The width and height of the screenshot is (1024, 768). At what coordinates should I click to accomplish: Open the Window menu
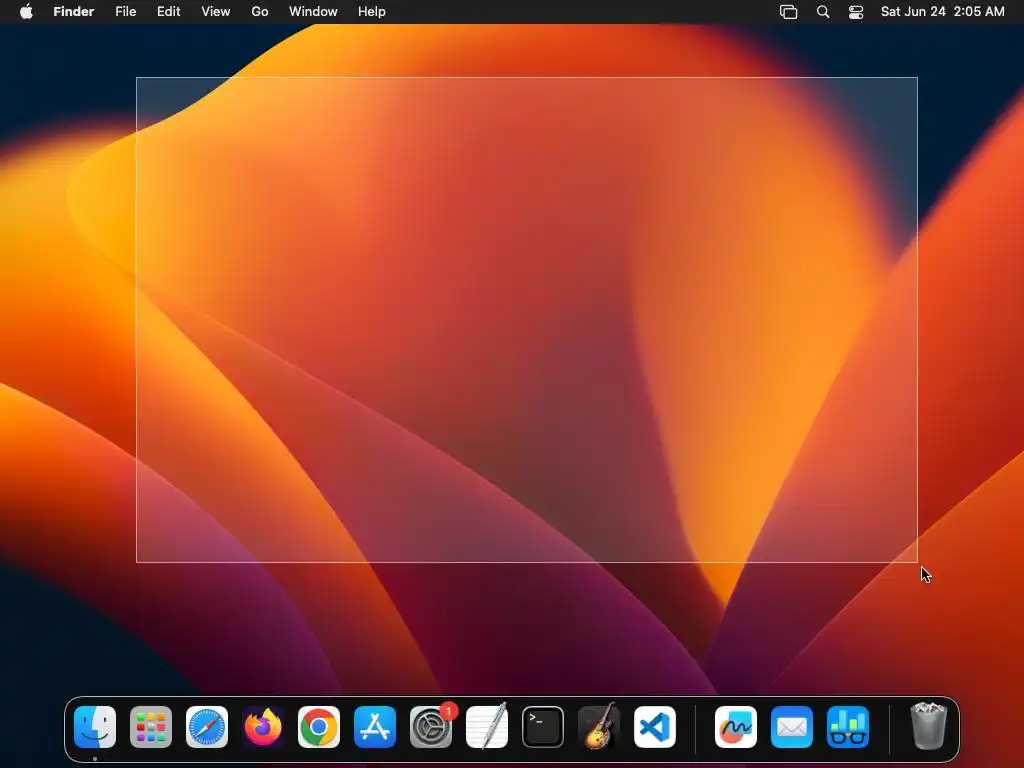[313, 12]
